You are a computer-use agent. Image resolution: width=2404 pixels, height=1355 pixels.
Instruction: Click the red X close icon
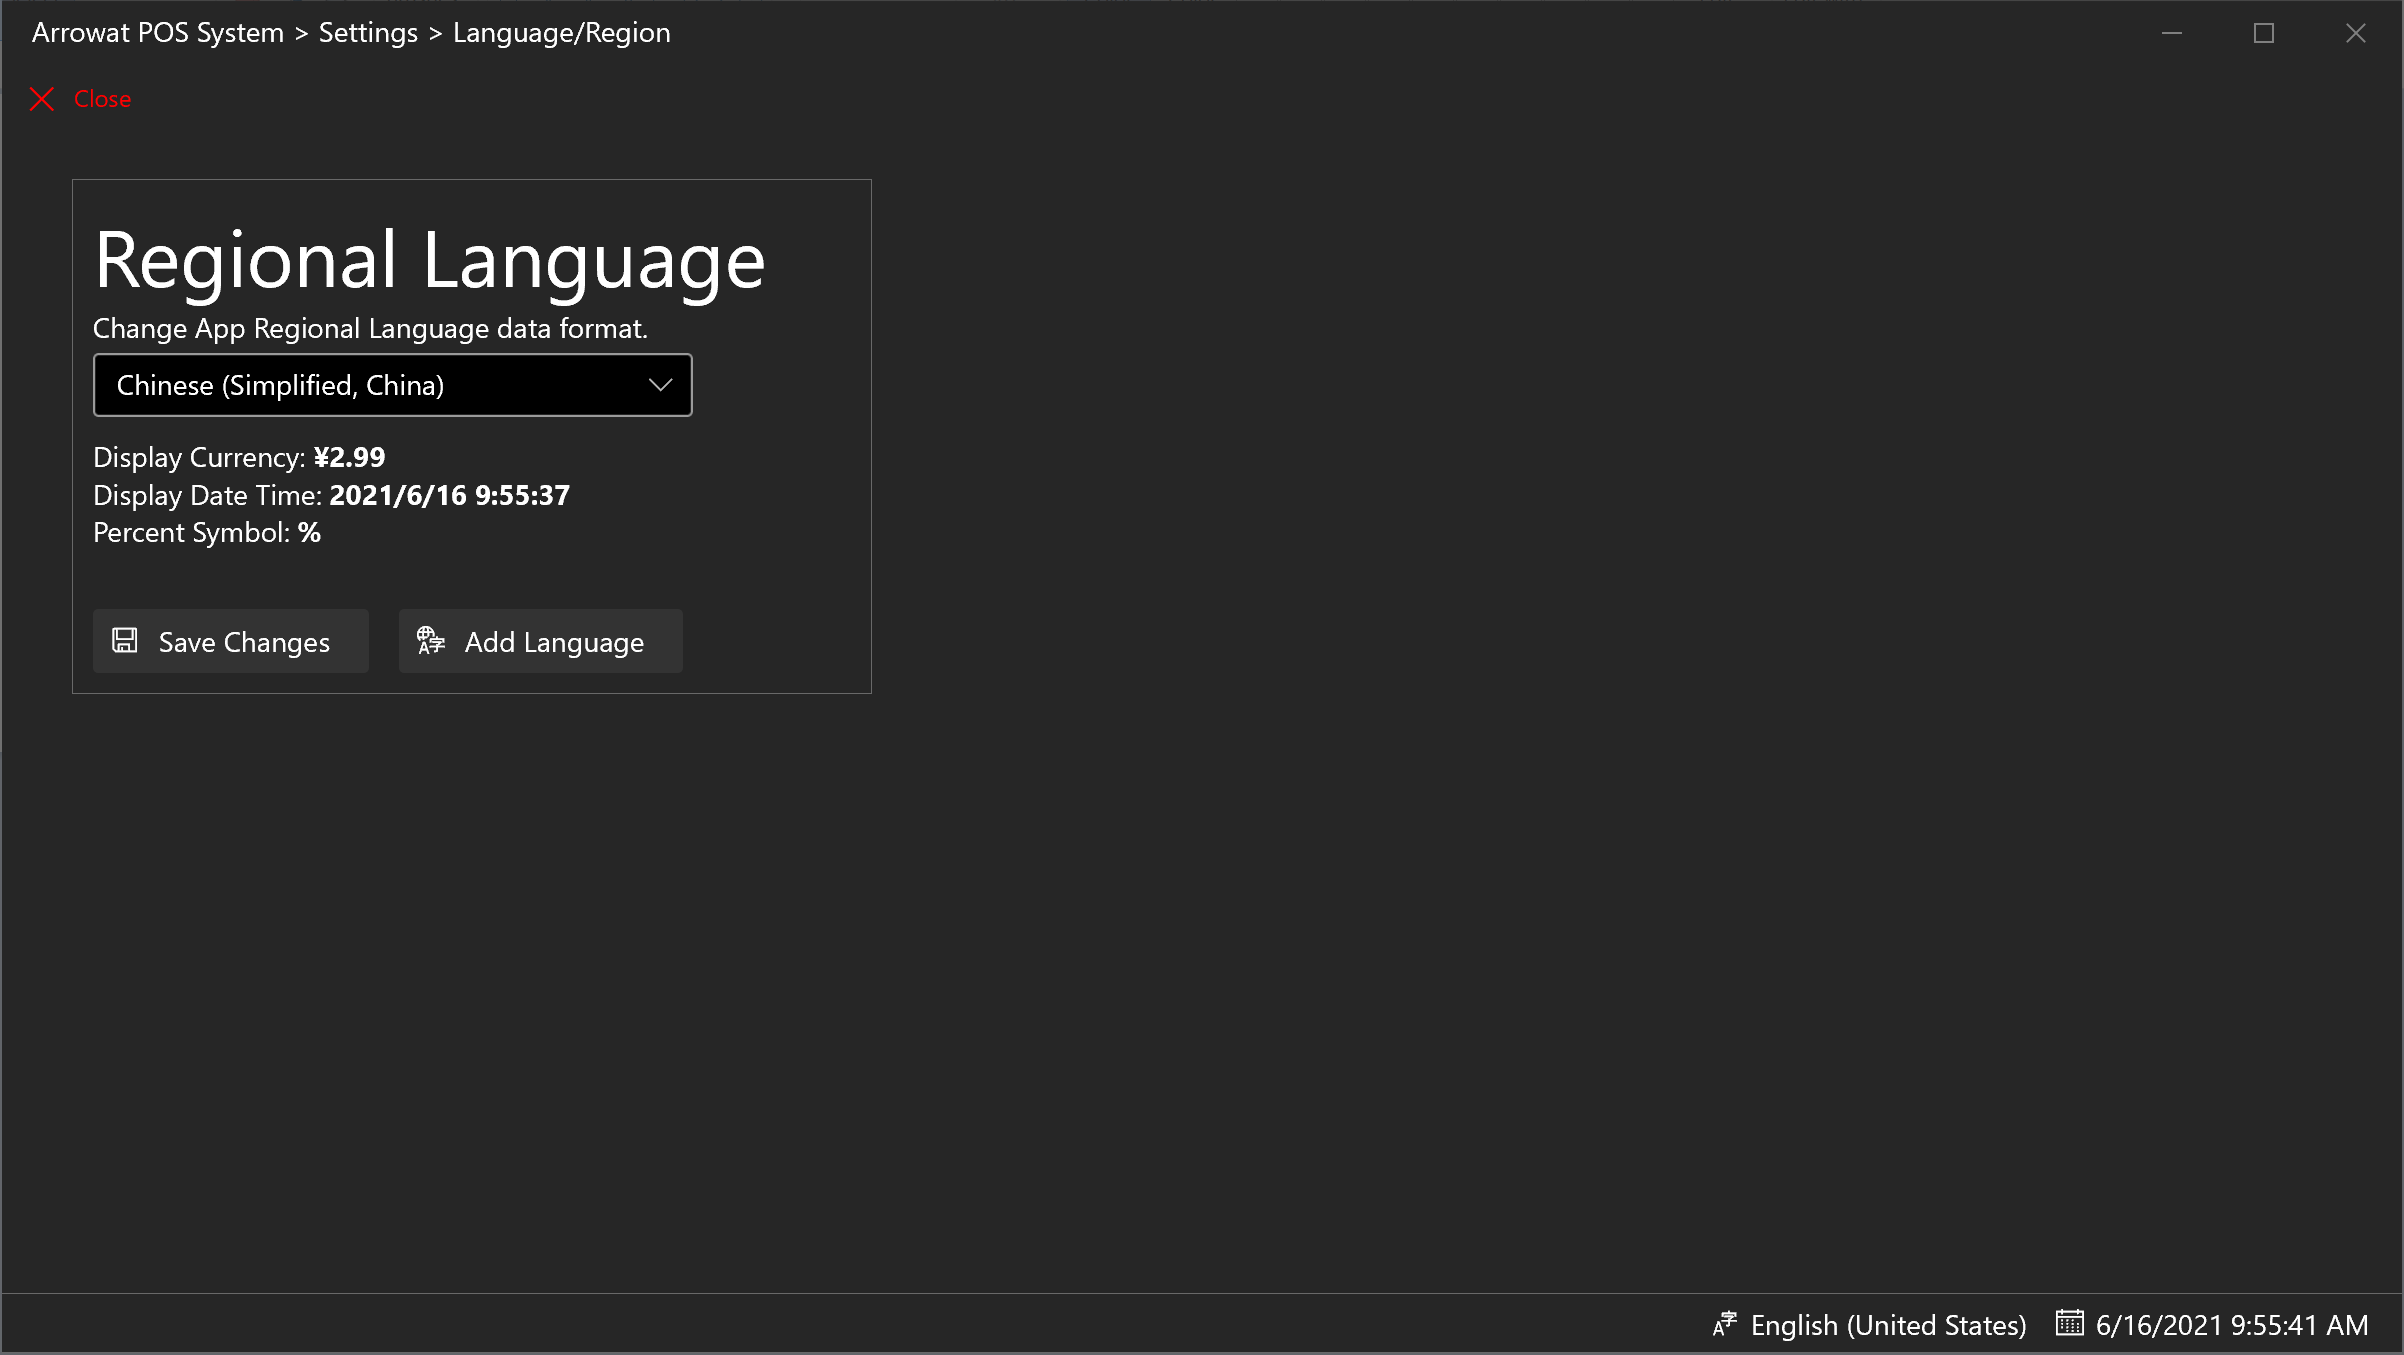(42, 99)
